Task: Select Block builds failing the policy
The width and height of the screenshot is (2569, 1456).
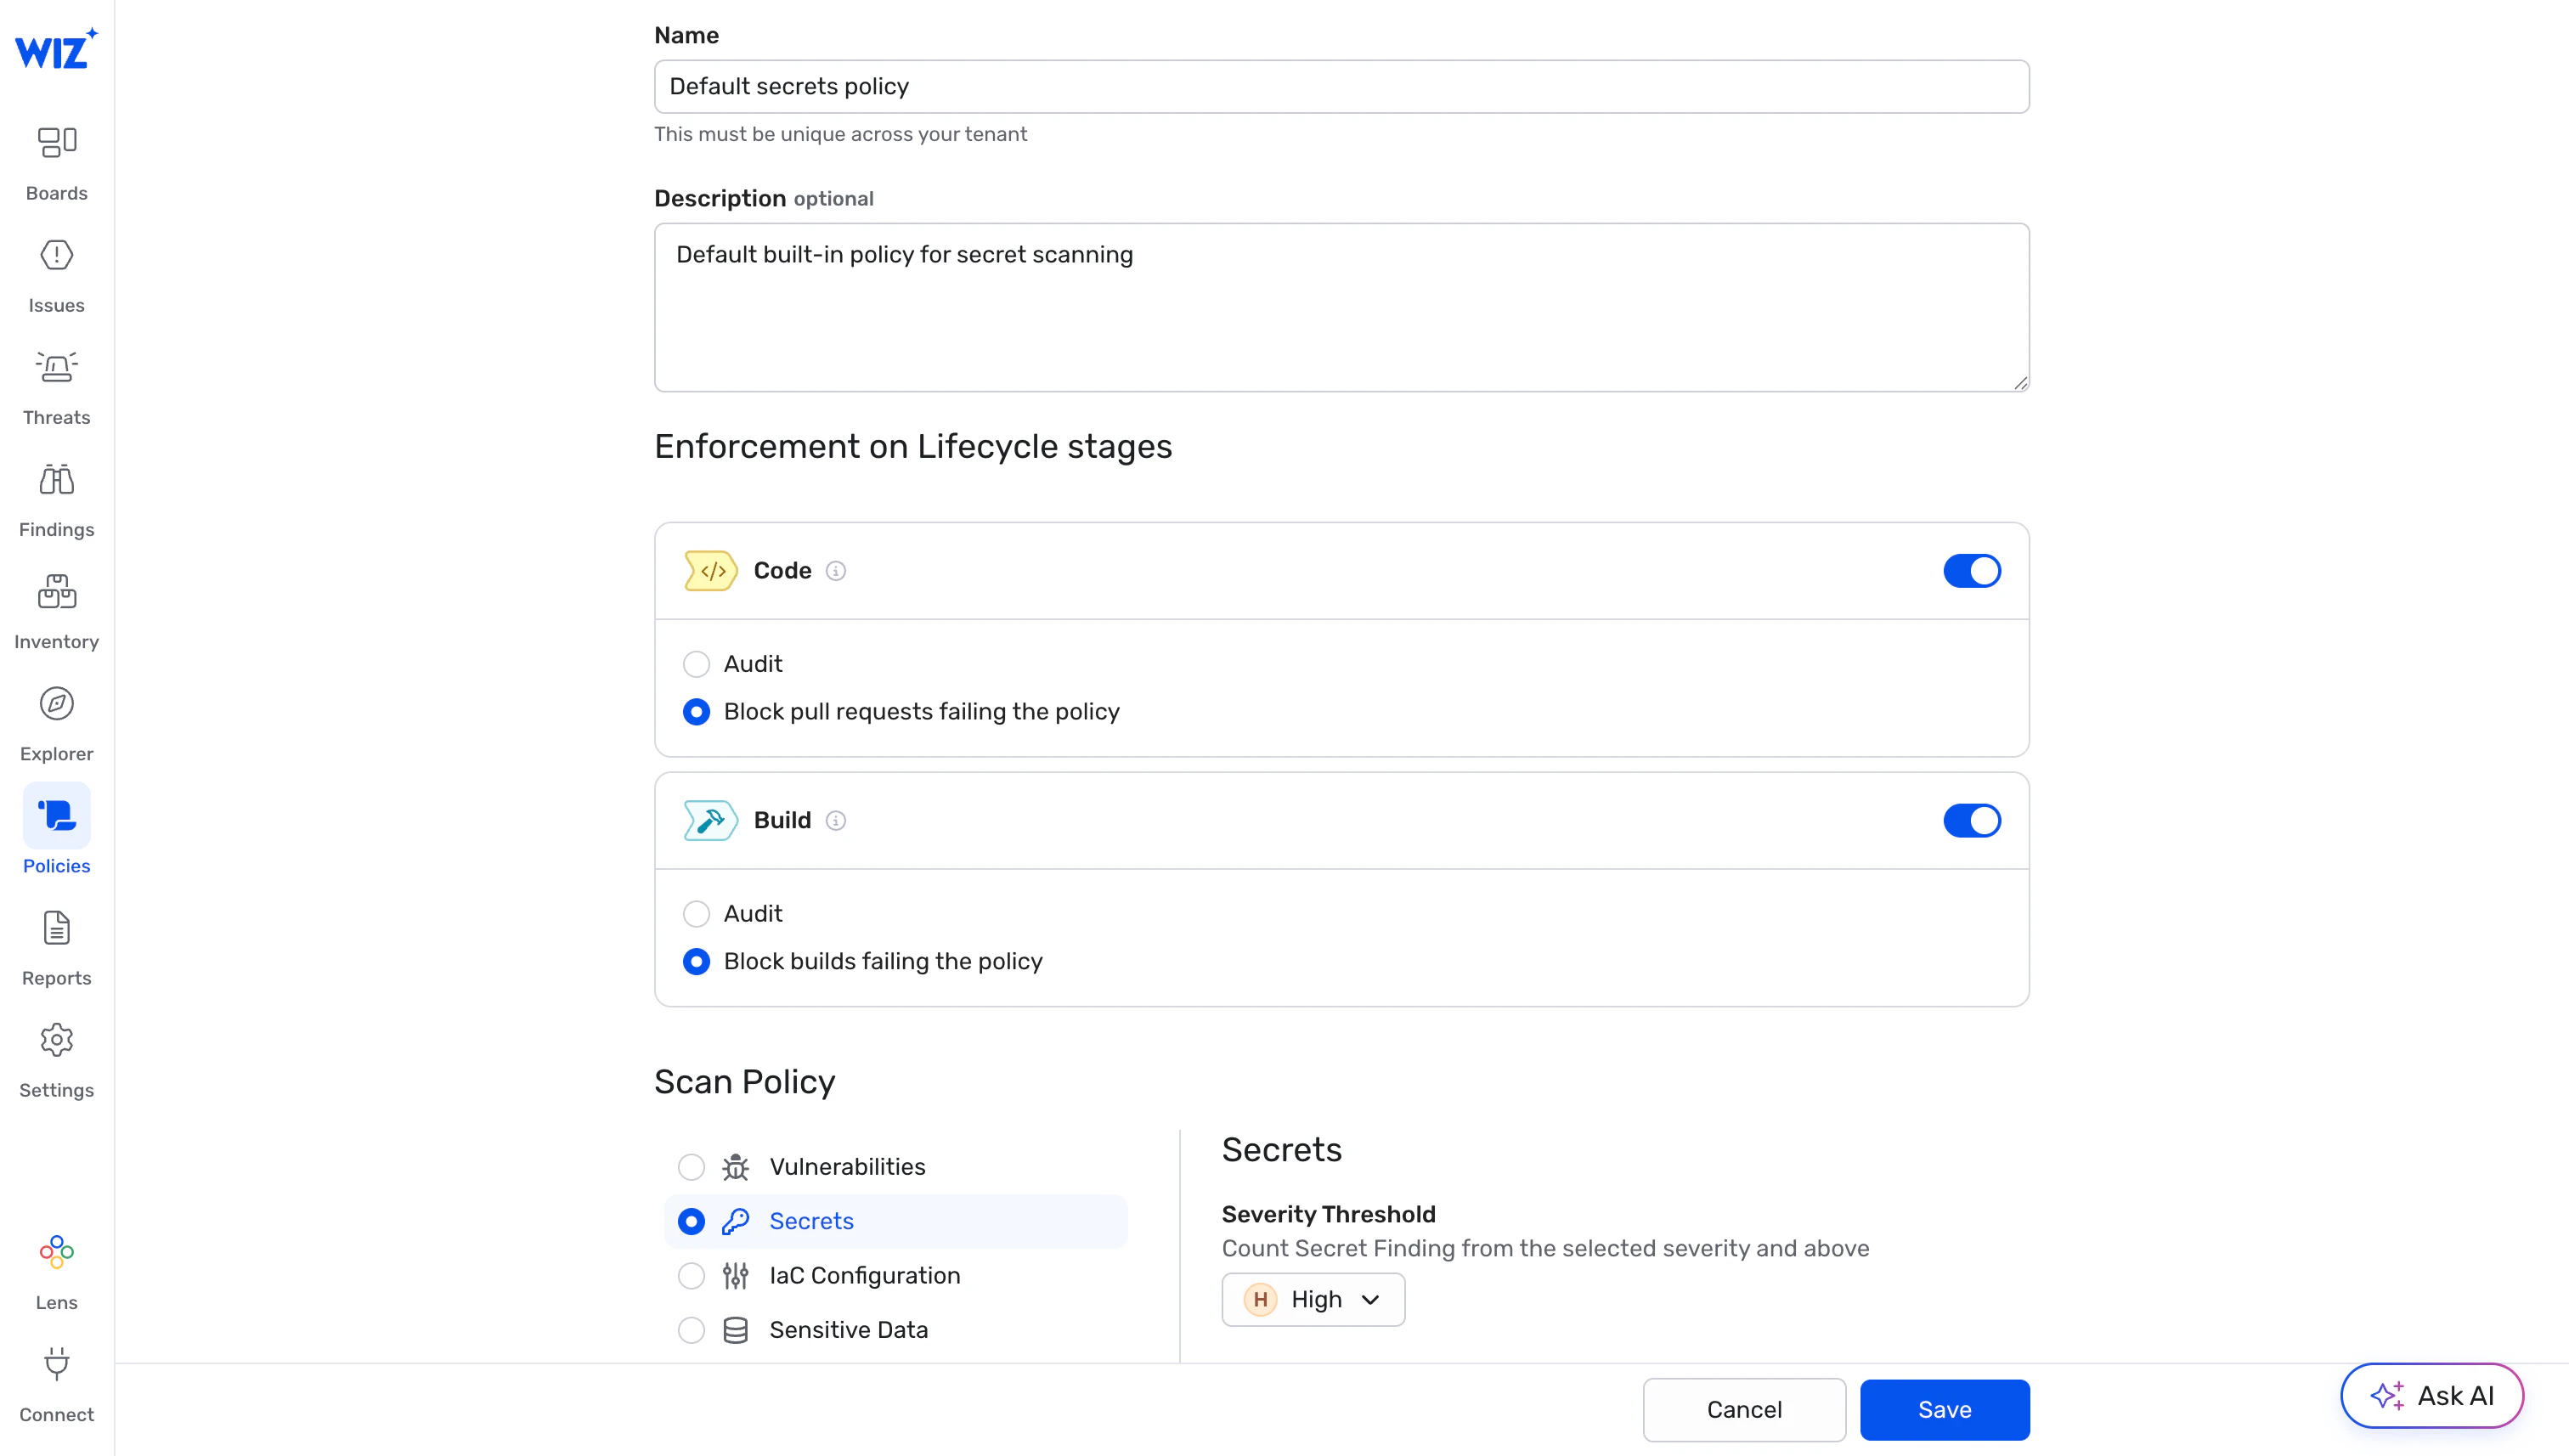Action: click(x=696, y=962)
